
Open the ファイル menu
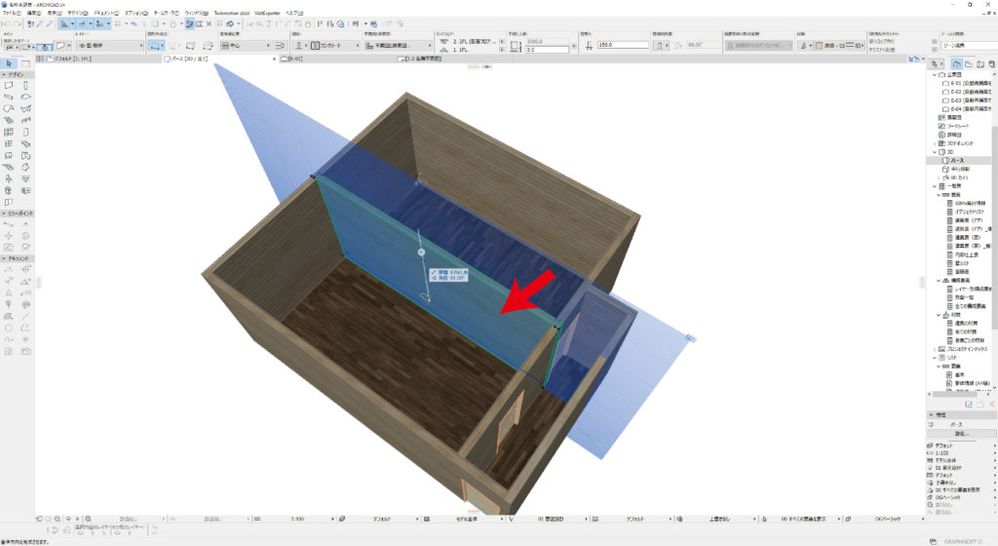[12, 13]
